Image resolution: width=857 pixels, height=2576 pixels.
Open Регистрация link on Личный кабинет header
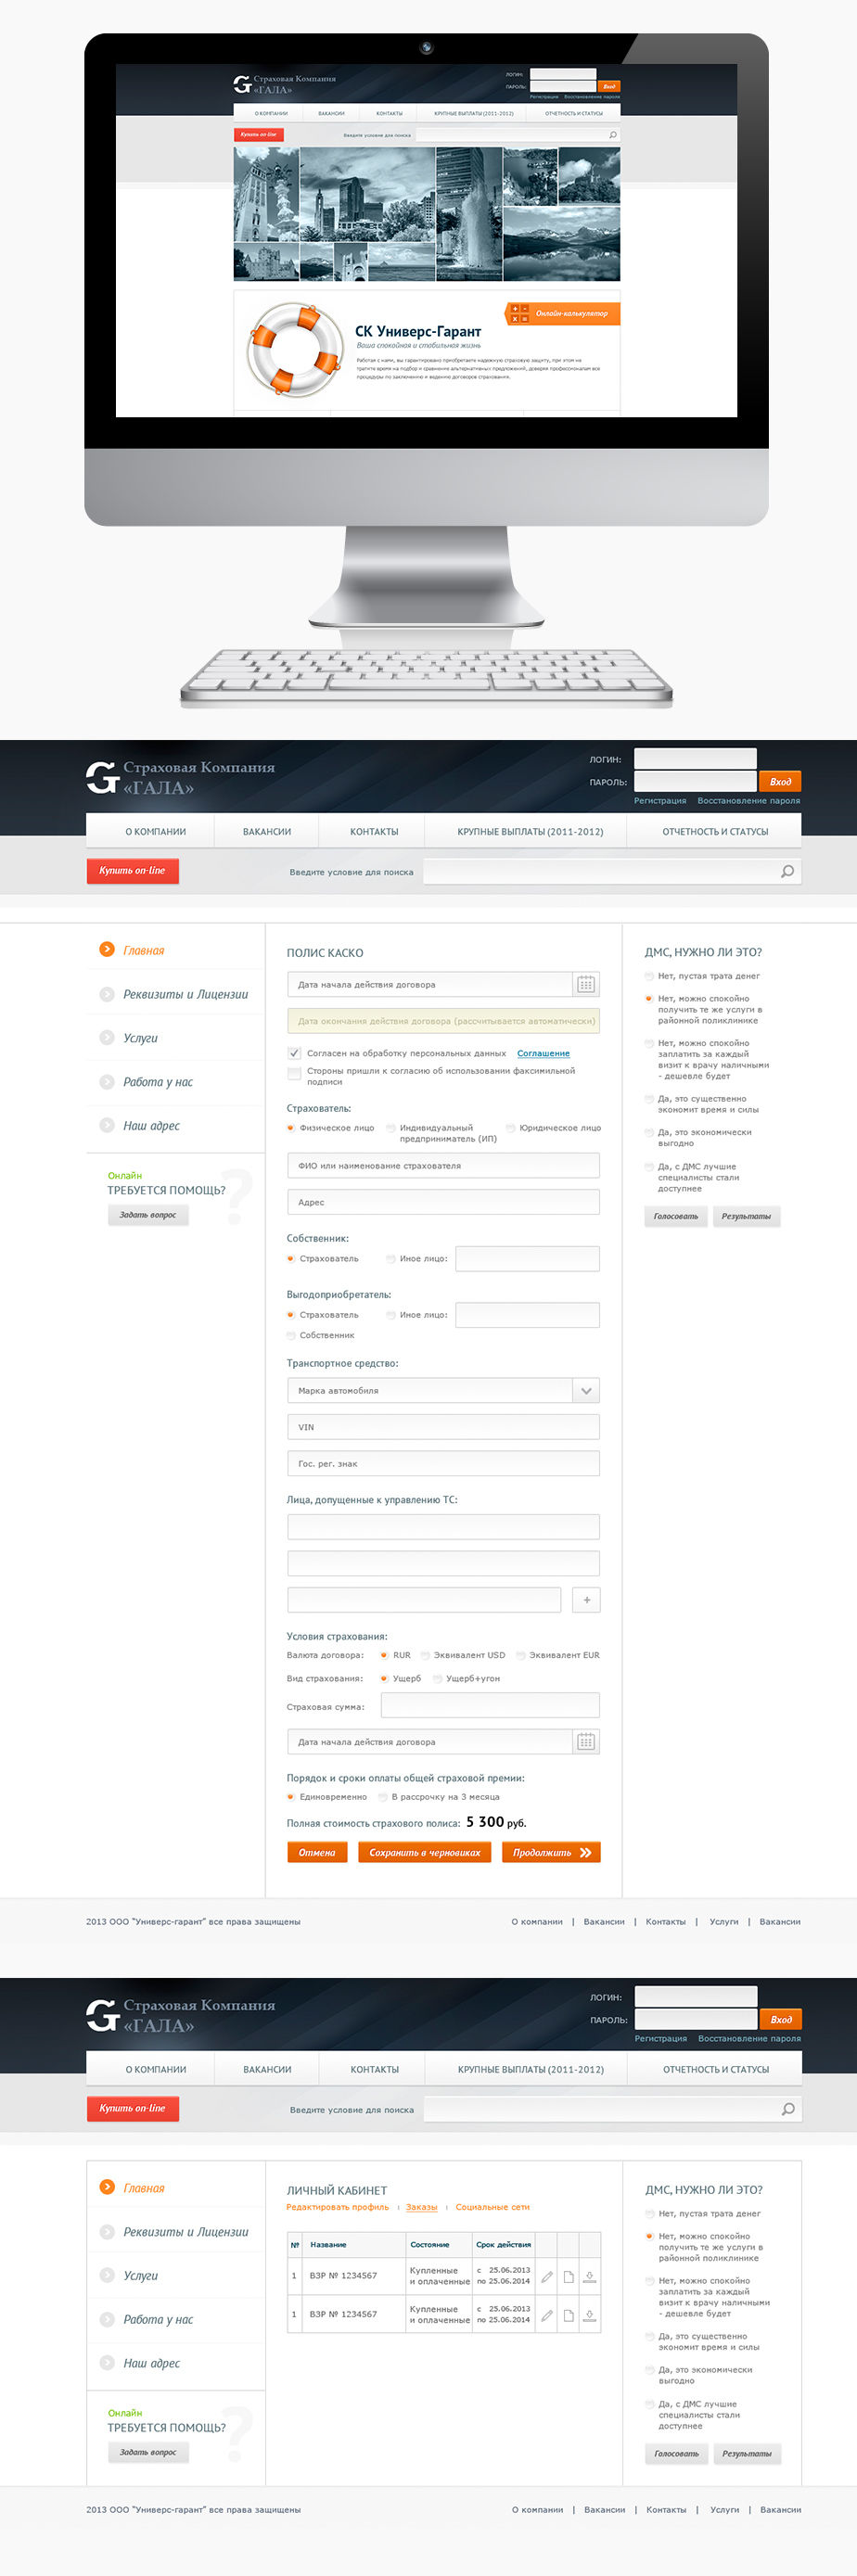(661, 2038)
